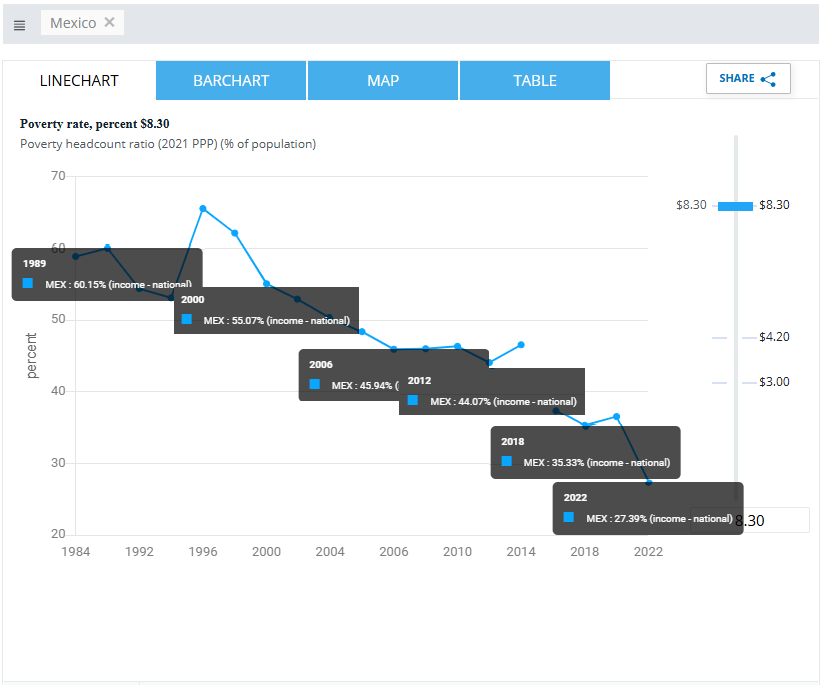This screenshot has height=685, width=825.
Task: Open the hamburger menu icon
Action: click(x=20, y=24)
